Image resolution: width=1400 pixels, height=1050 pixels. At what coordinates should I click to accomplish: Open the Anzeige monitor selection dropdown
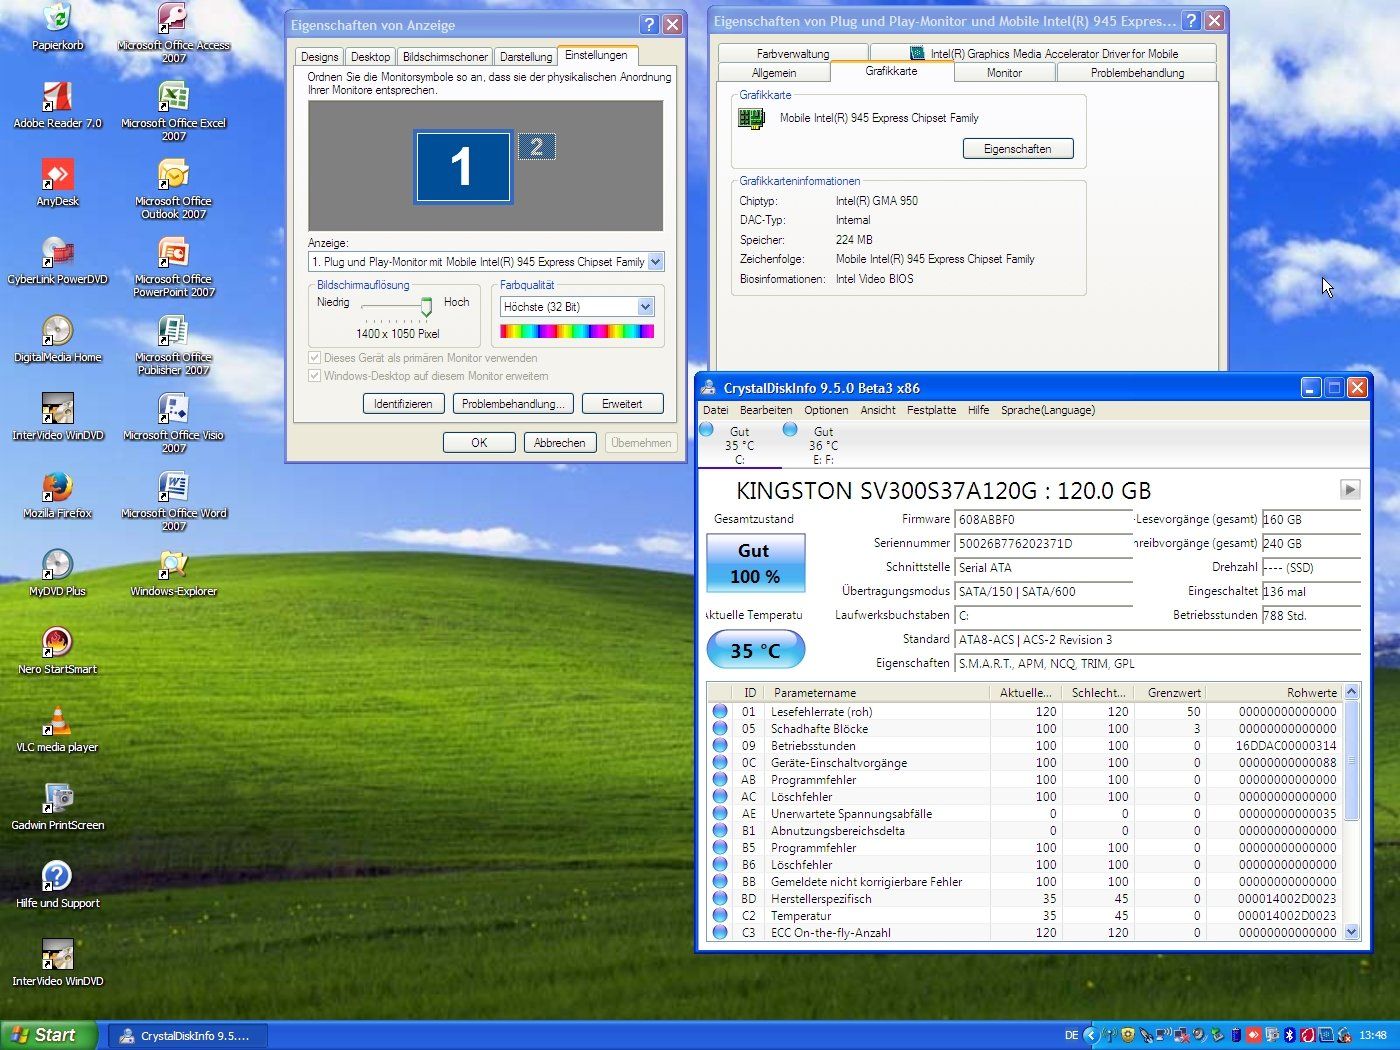pyautogui.click(x=655, y=262)
